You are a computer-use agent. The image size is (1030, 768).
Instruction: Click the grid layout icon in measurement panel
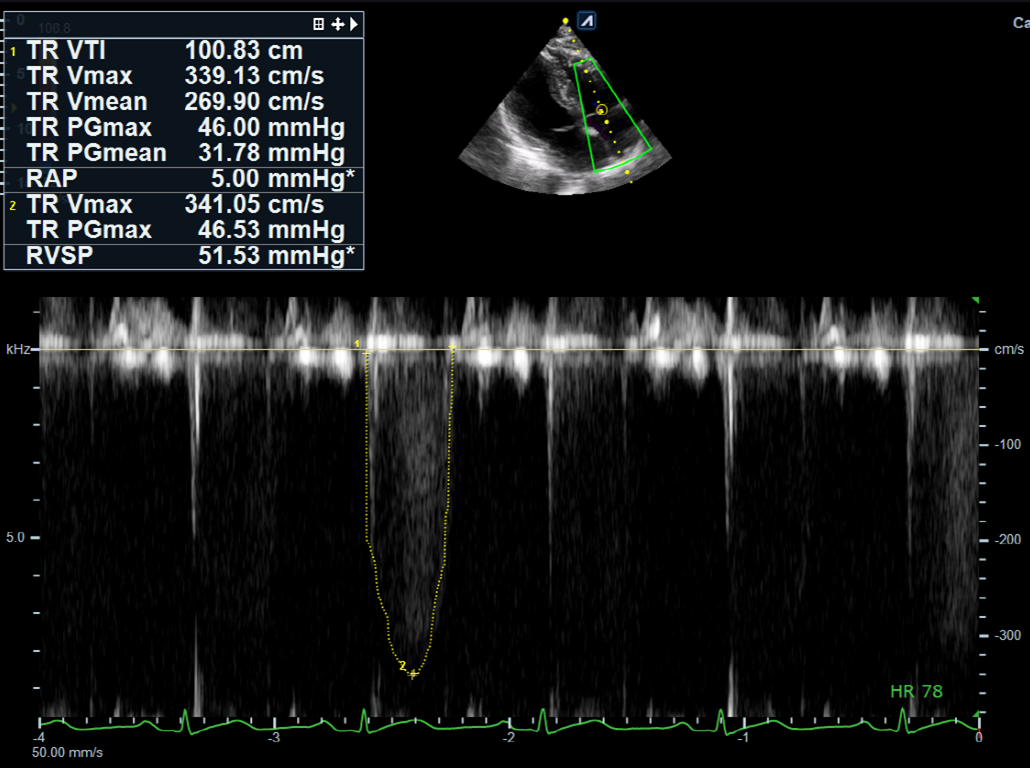319,24
